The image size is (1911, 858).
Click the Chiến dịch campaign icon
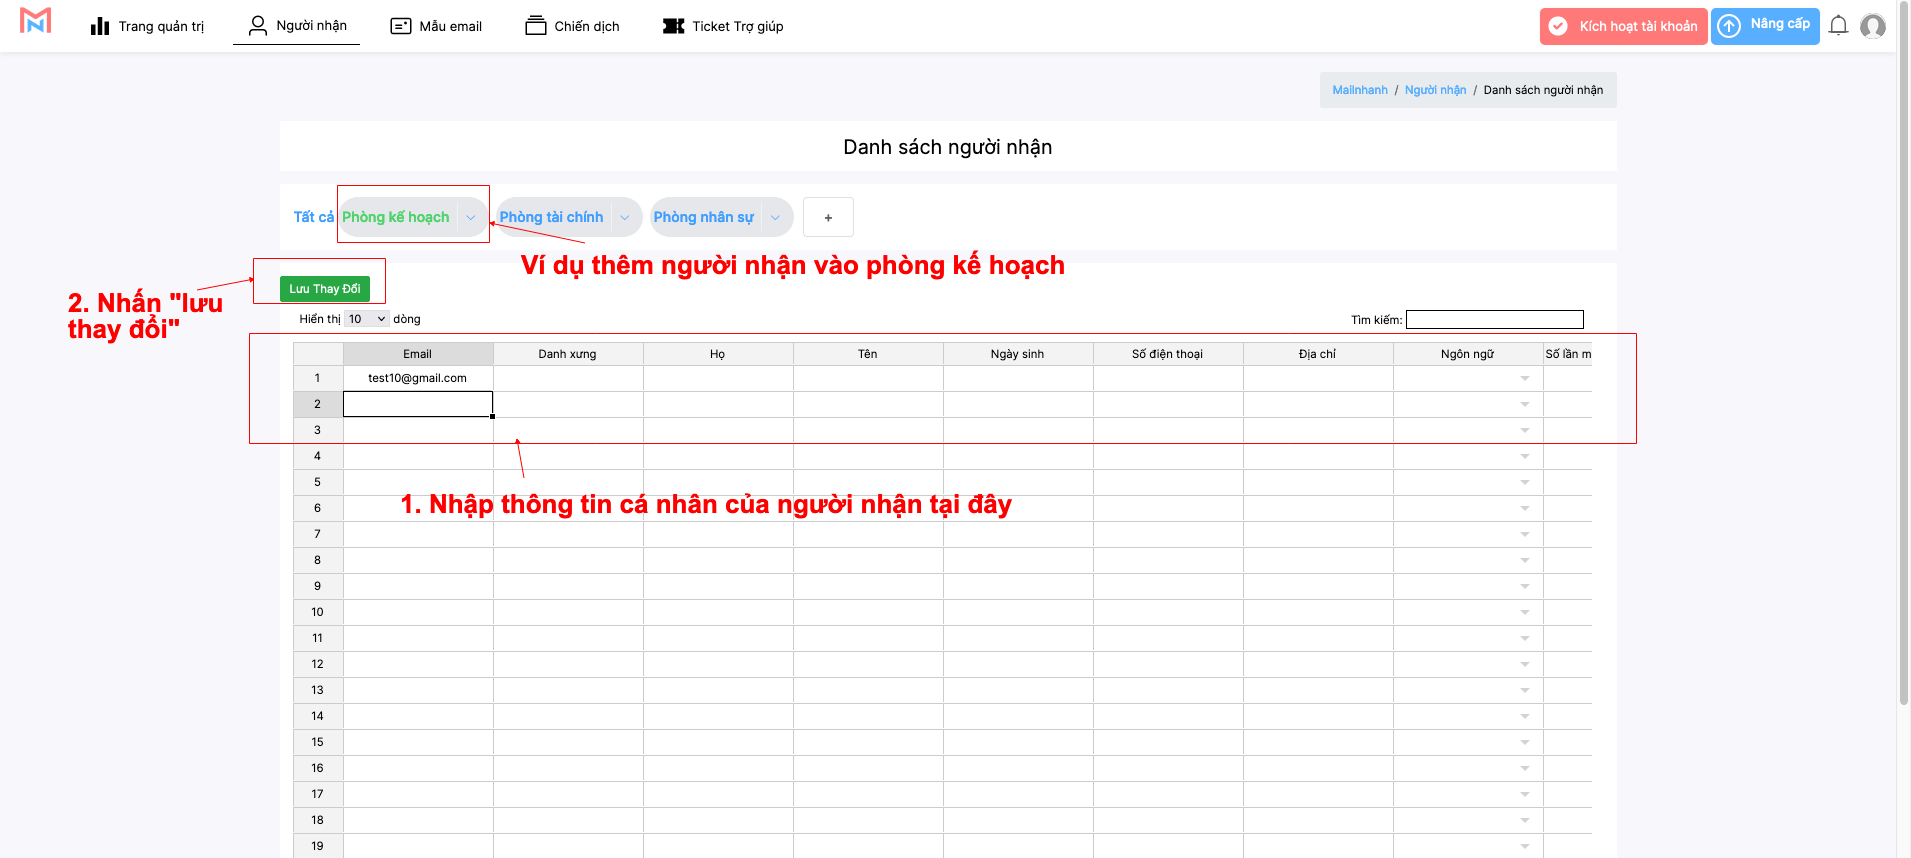coord(536,26)
